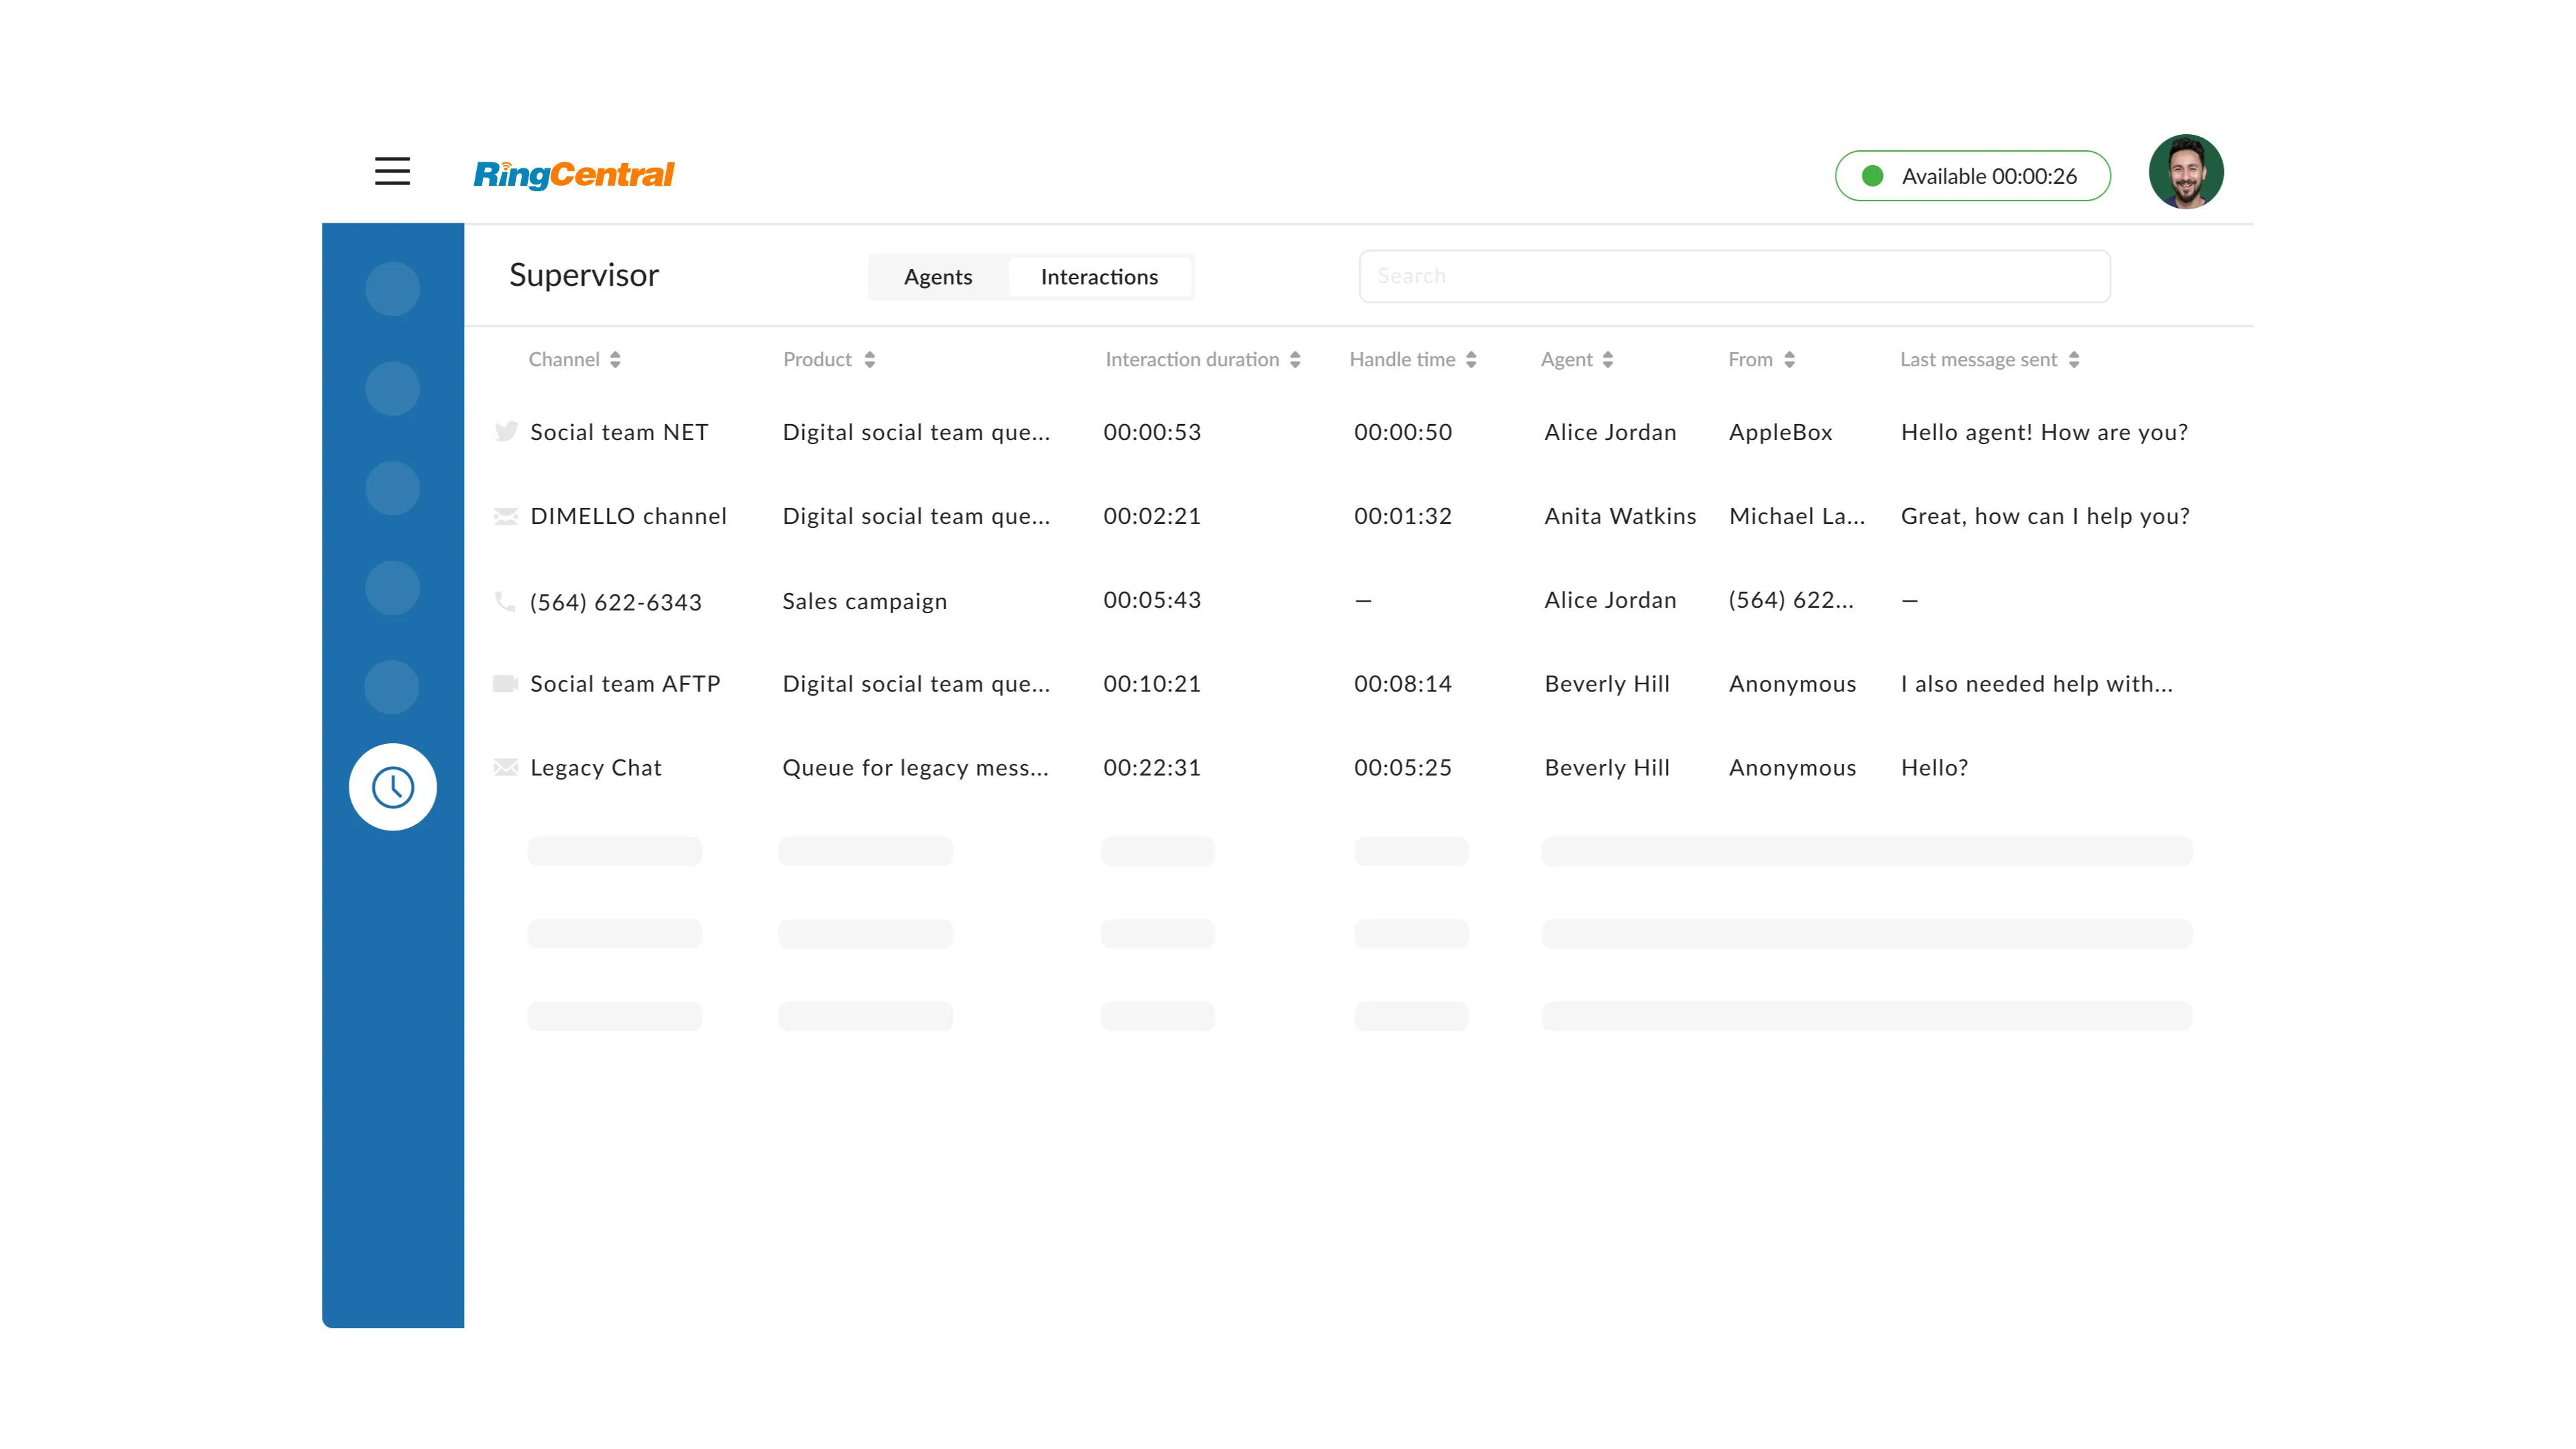This screenshot has height=1449, width=2576.
Task: Open the clock history sidebar icon
Action: 393,787
